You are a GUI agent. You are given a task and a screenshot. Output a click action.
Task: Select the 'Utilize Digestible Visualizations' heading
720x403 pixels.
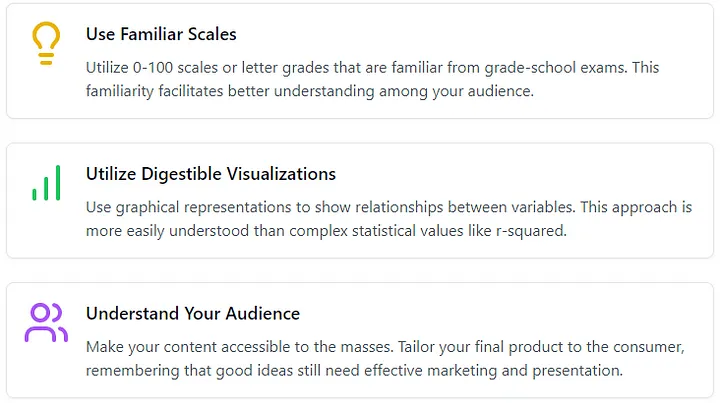tap(211, 174)
